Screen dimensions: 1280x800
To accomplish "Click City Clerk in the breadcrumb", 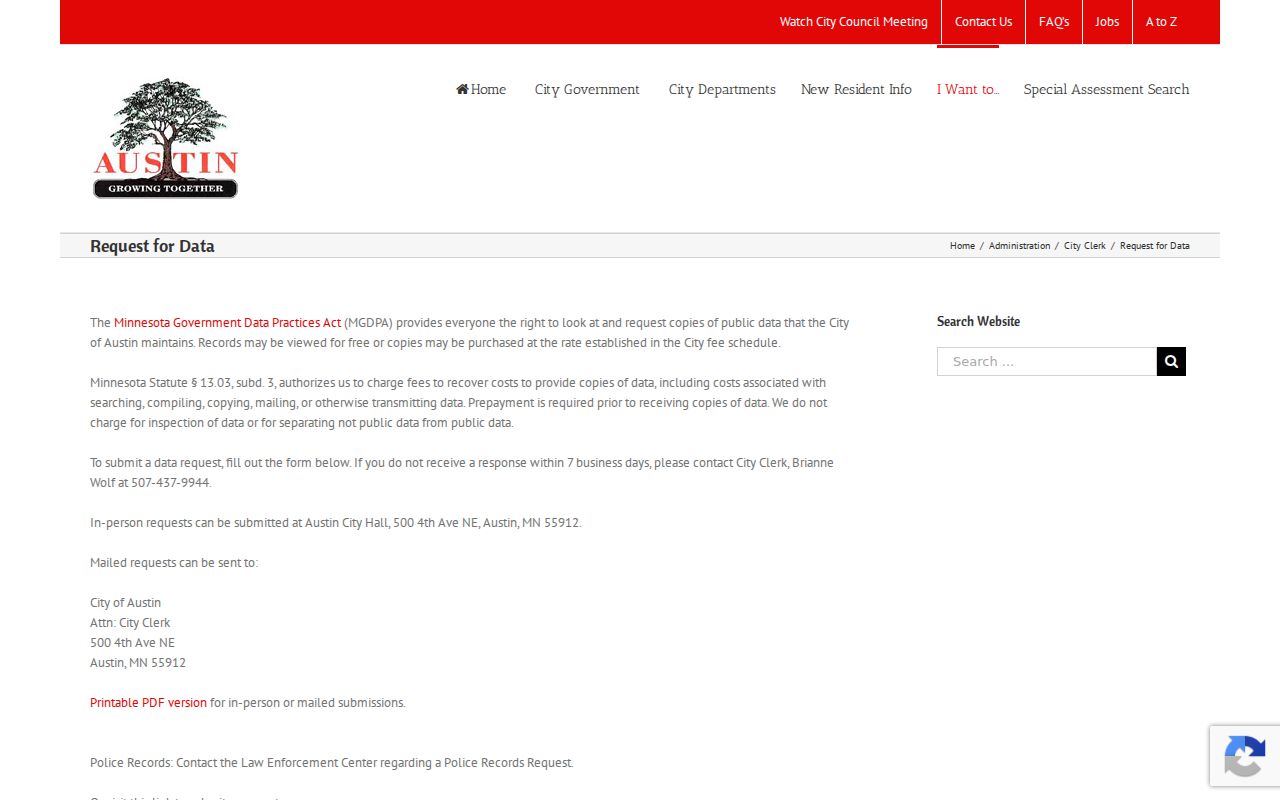I will pyautogui.click(x=1084, y=246).
